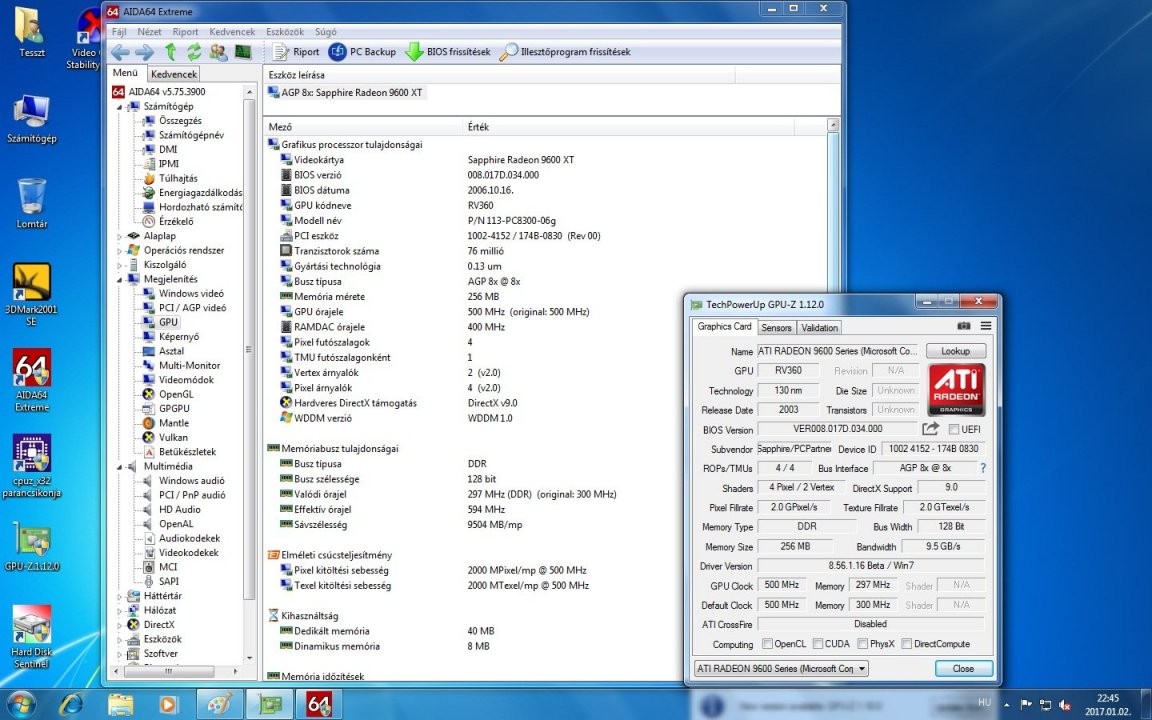The image size is (1152, 720).
Task: Open the Súgó menu
Action: [325, 32]
